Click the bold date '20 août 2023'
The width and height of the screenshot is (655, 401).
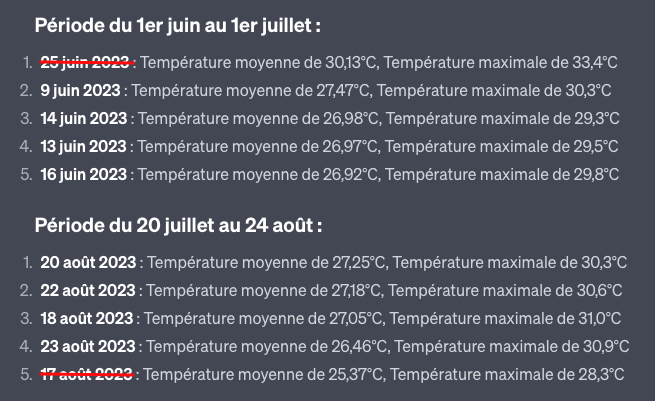pyautogui.click(x=88, y=263)
